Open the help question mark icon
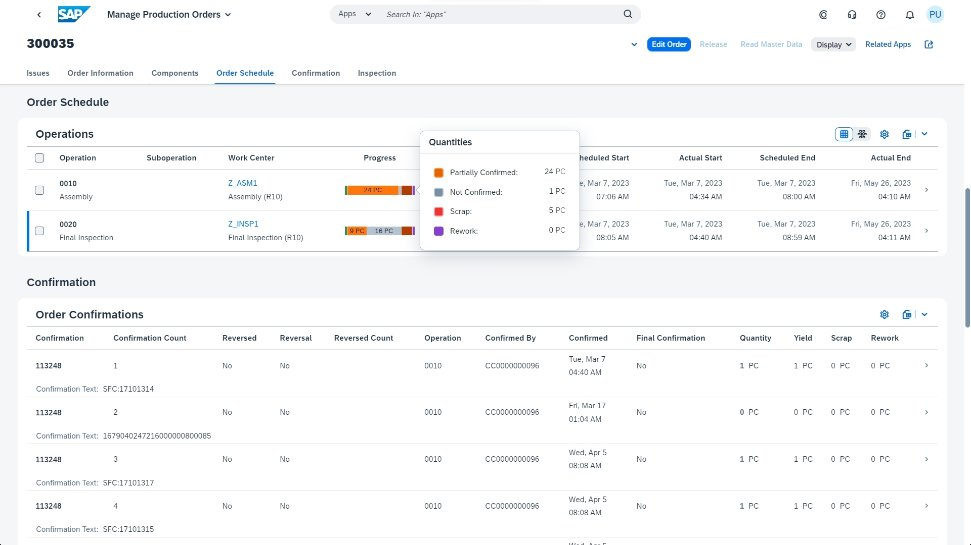Screen dimensions: 971x545 [880, 15]
